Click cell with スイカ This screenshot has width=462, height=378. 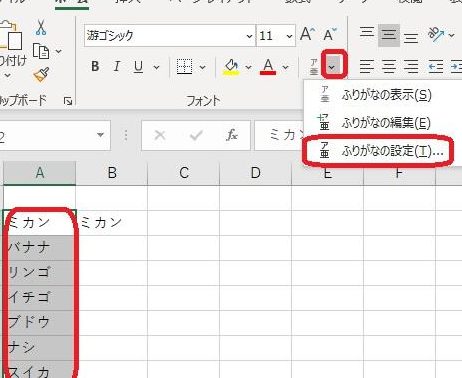tap(40, 370)
